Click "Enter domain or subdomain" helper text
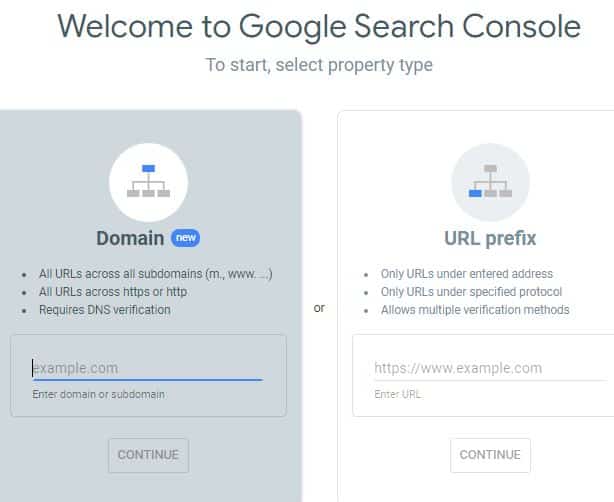The image size is (614, 502). click(x=99, y=395)
